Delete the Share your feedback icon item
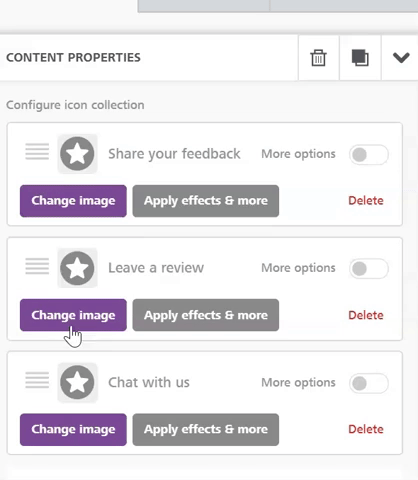 point(366,201)
